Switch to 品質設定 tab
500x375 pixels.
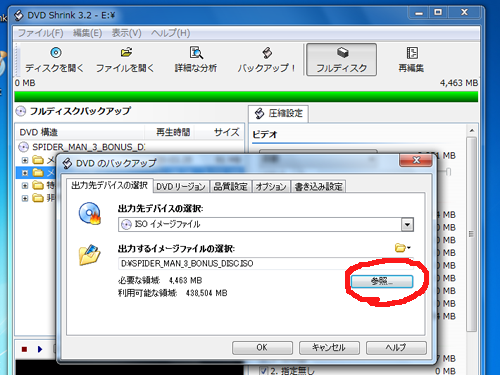tap(230, 187)
